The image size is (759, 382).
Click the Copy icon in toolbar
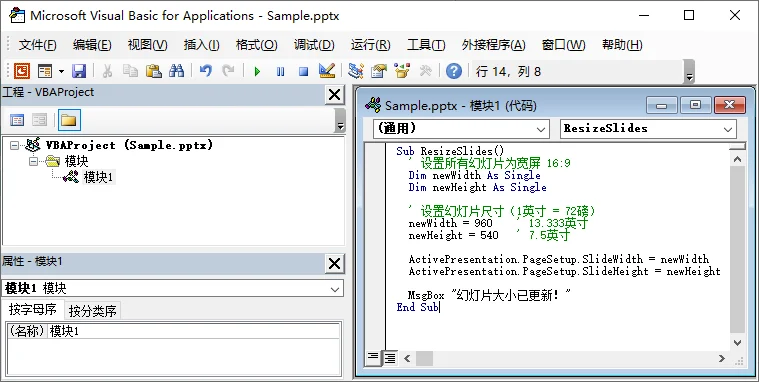(130, 71)
